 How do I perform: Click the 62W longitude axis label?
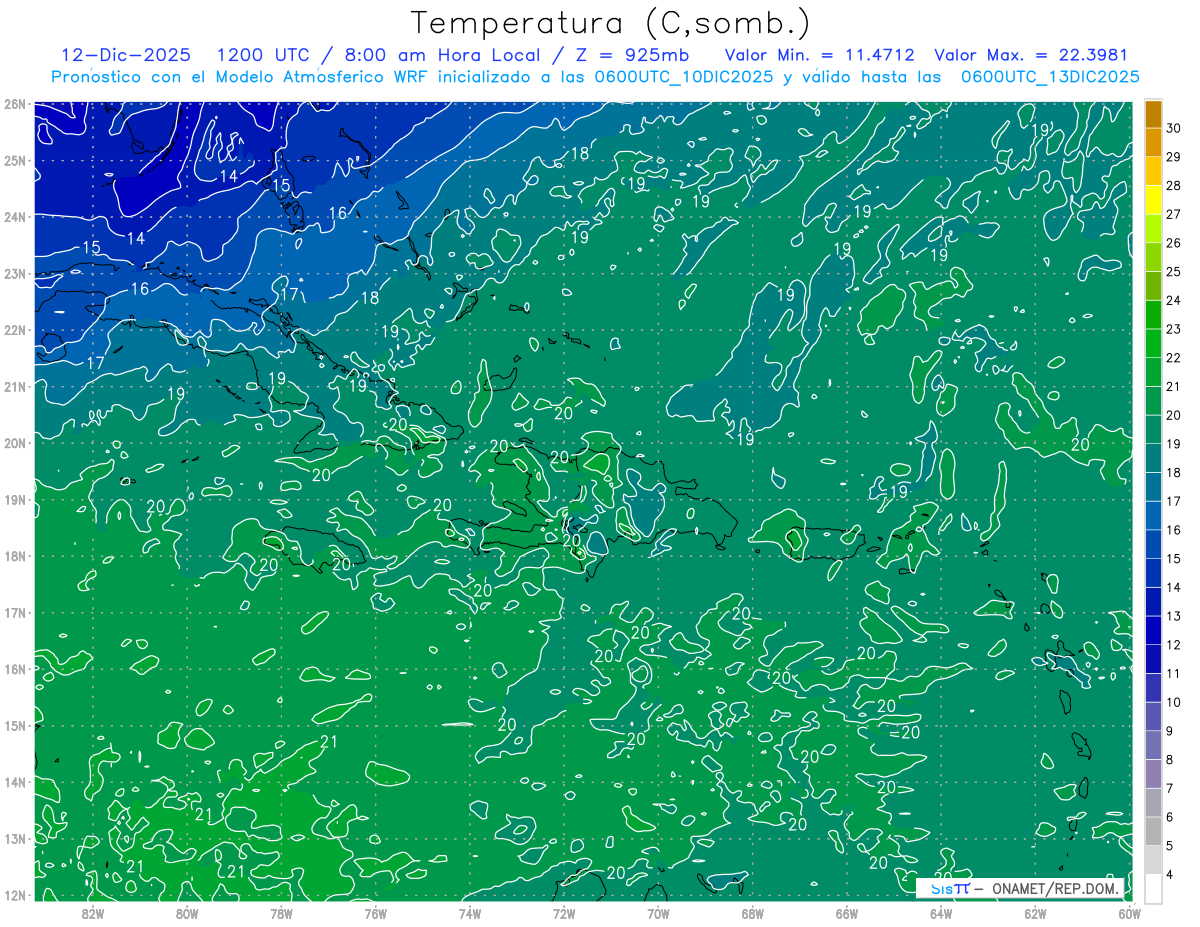coord(1035,913)
